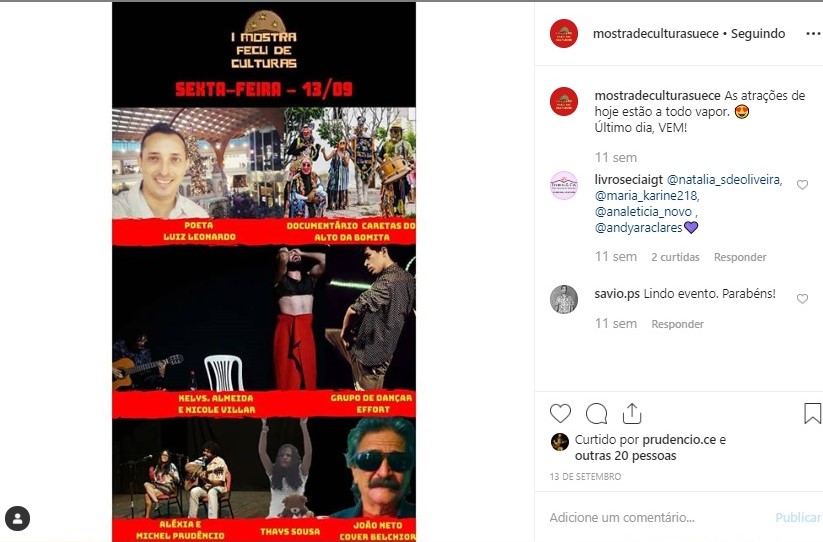Open the savio.ps commenter avatar
The height and width of the screenshot is (542, 823).
click(564, 300)
